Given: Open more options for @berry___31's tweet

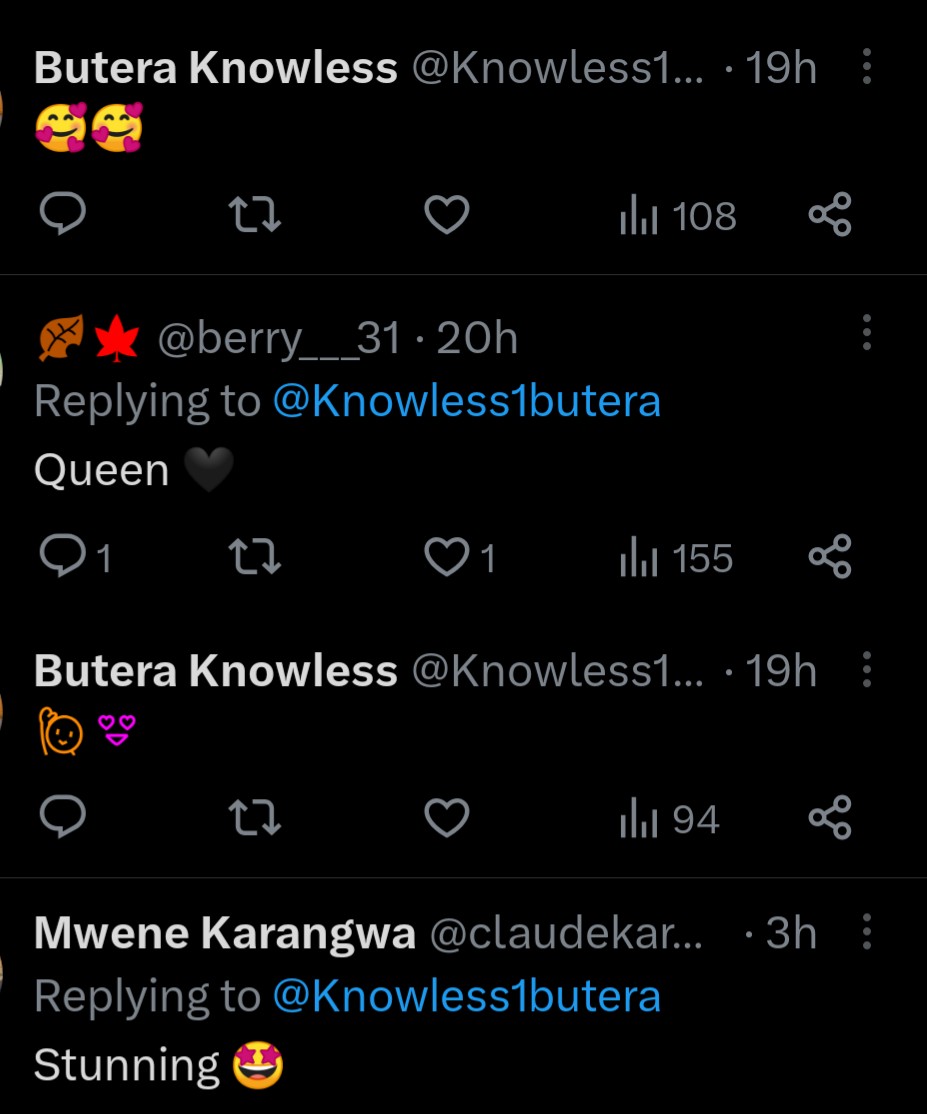Looking at the screenshot, I should tap(866, 331).
